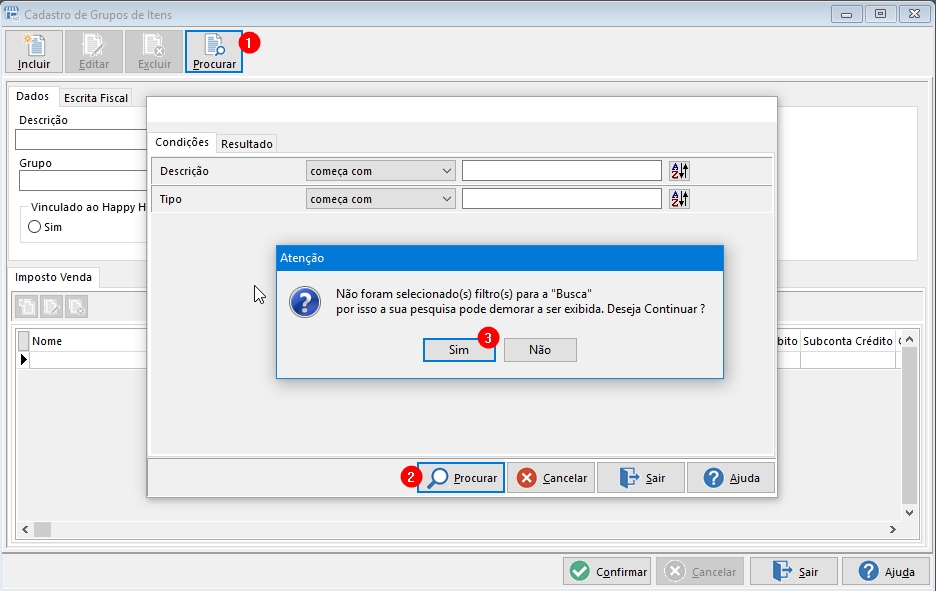Viewport: 936px width, 591px height.
Task: Click the Ajuda button at window bottom
Action: point(886,571)
